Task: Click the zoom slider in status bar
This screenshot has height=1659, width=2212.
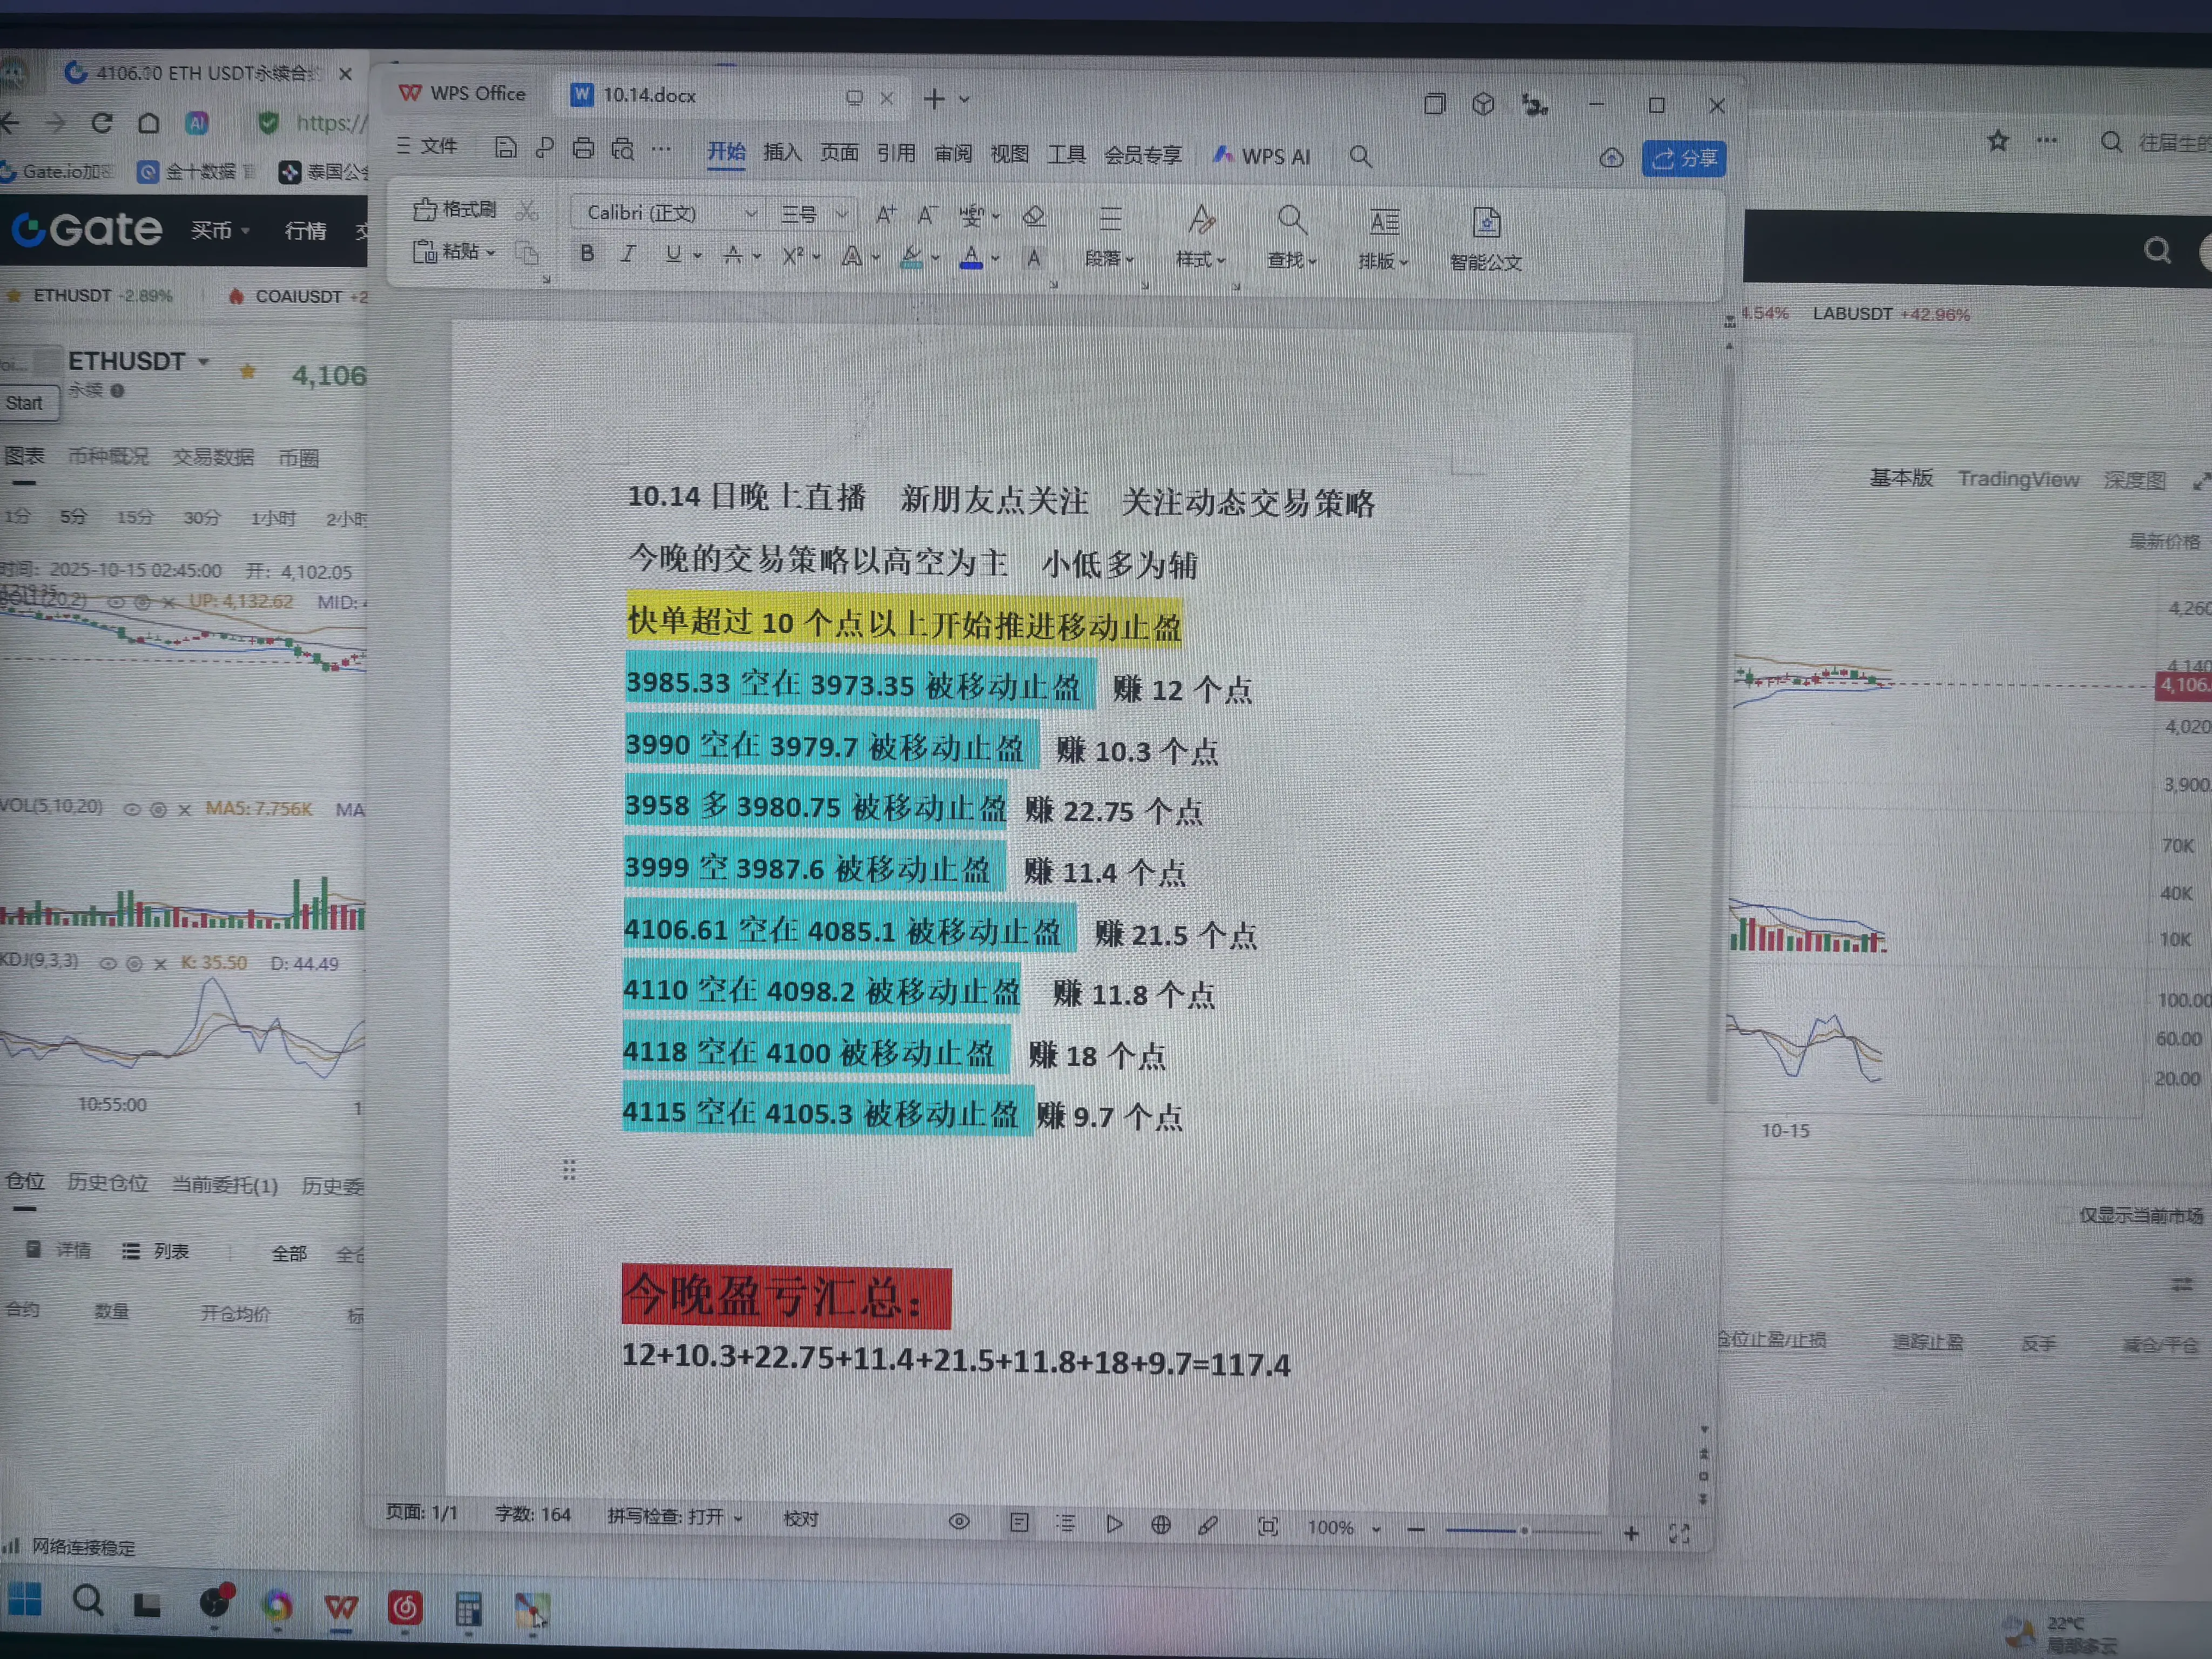Action: (1524, 1530)
